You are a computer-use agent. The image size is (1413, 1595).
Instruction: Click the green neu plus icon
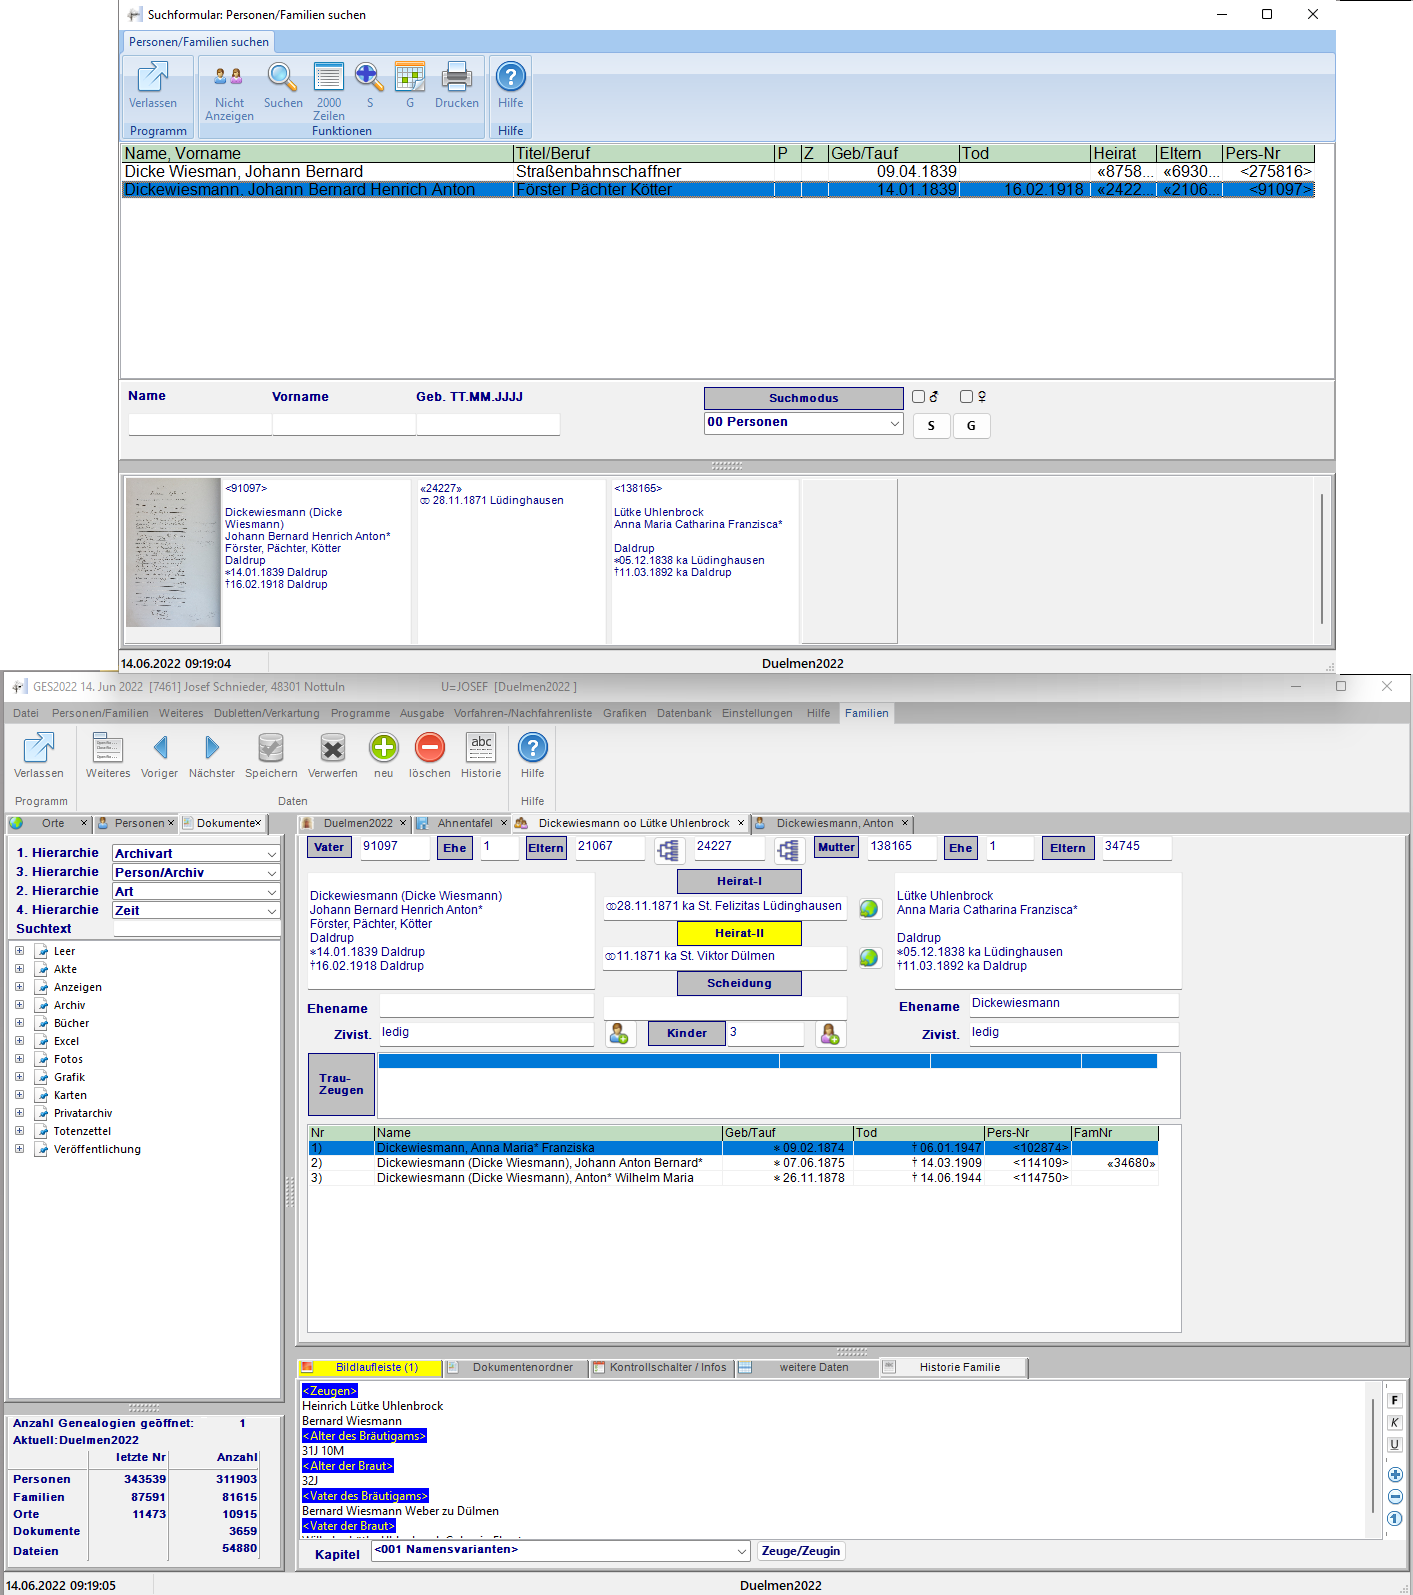tap(383, 748)
